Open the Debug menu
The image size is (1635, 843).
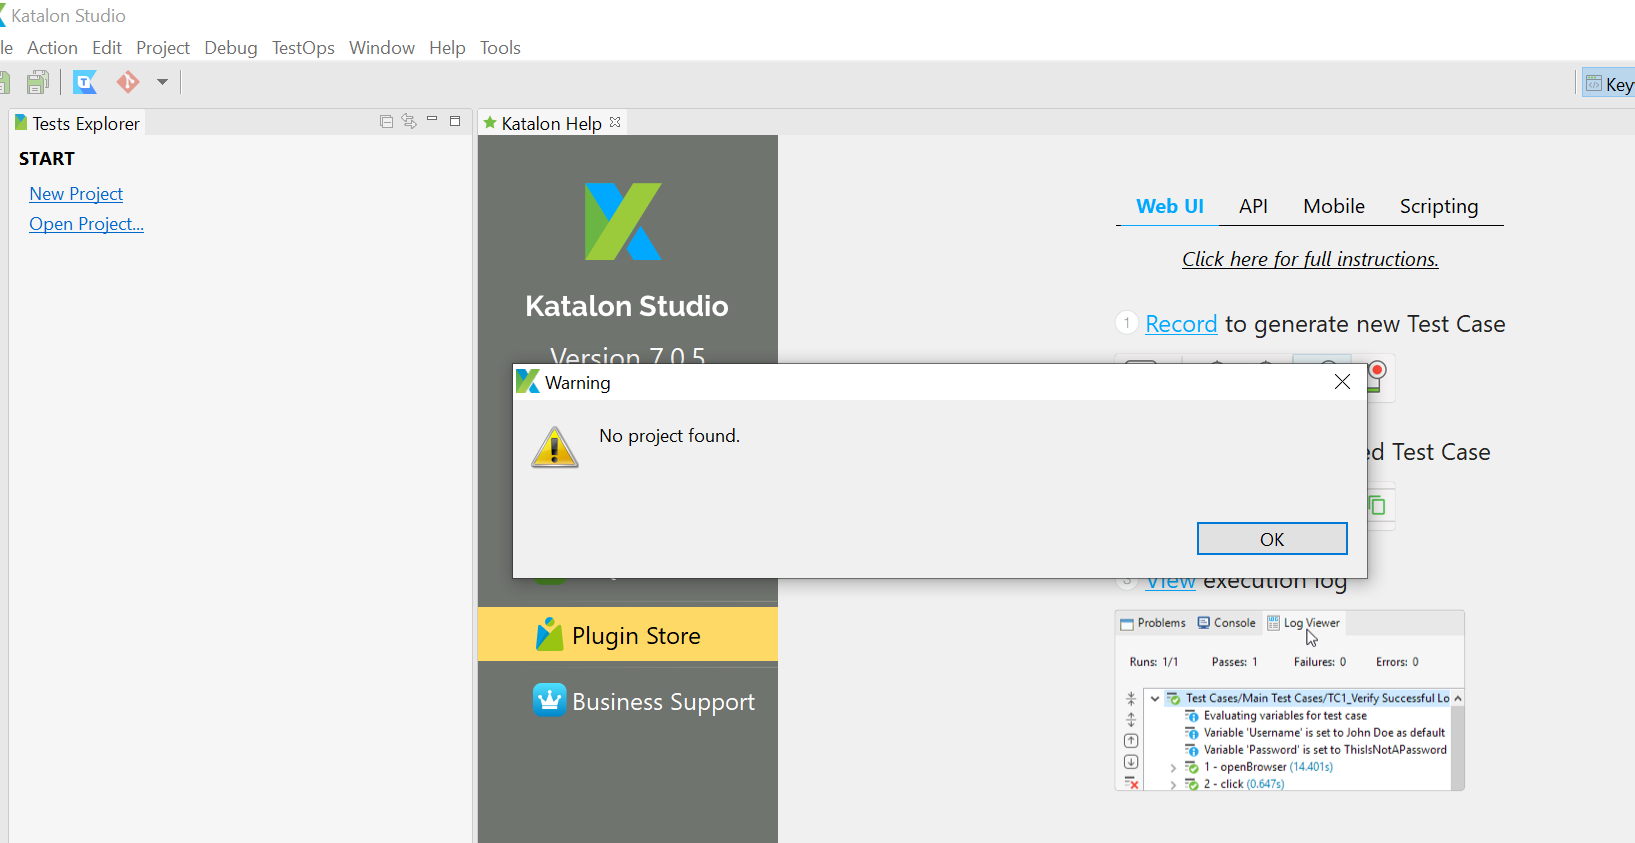click(231, 48)
